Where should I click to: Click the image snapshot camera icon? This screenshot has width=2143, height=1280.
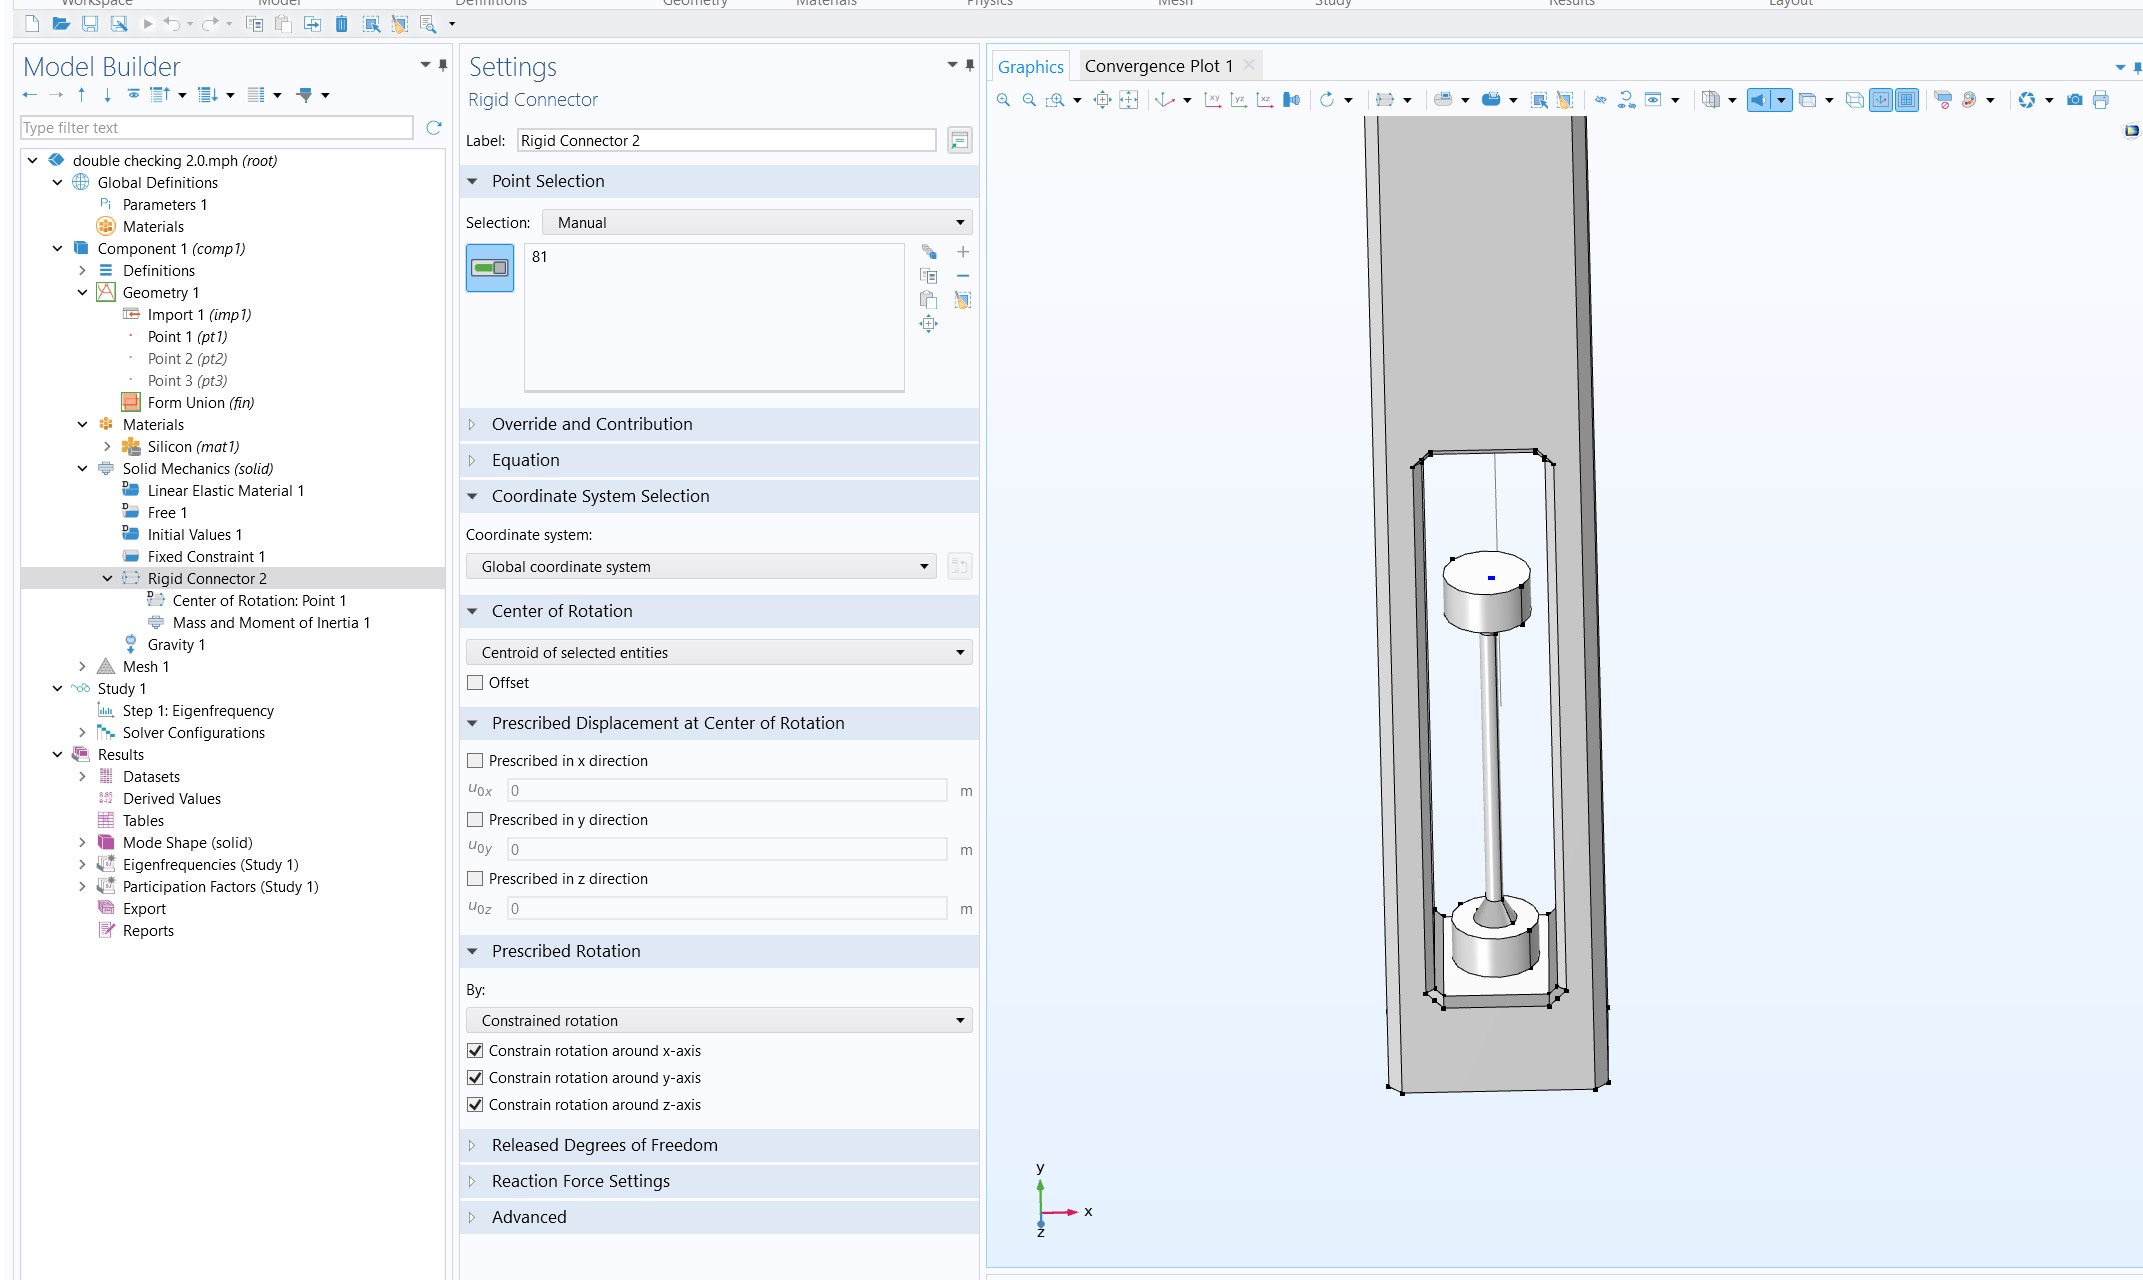coord(2075,100)
